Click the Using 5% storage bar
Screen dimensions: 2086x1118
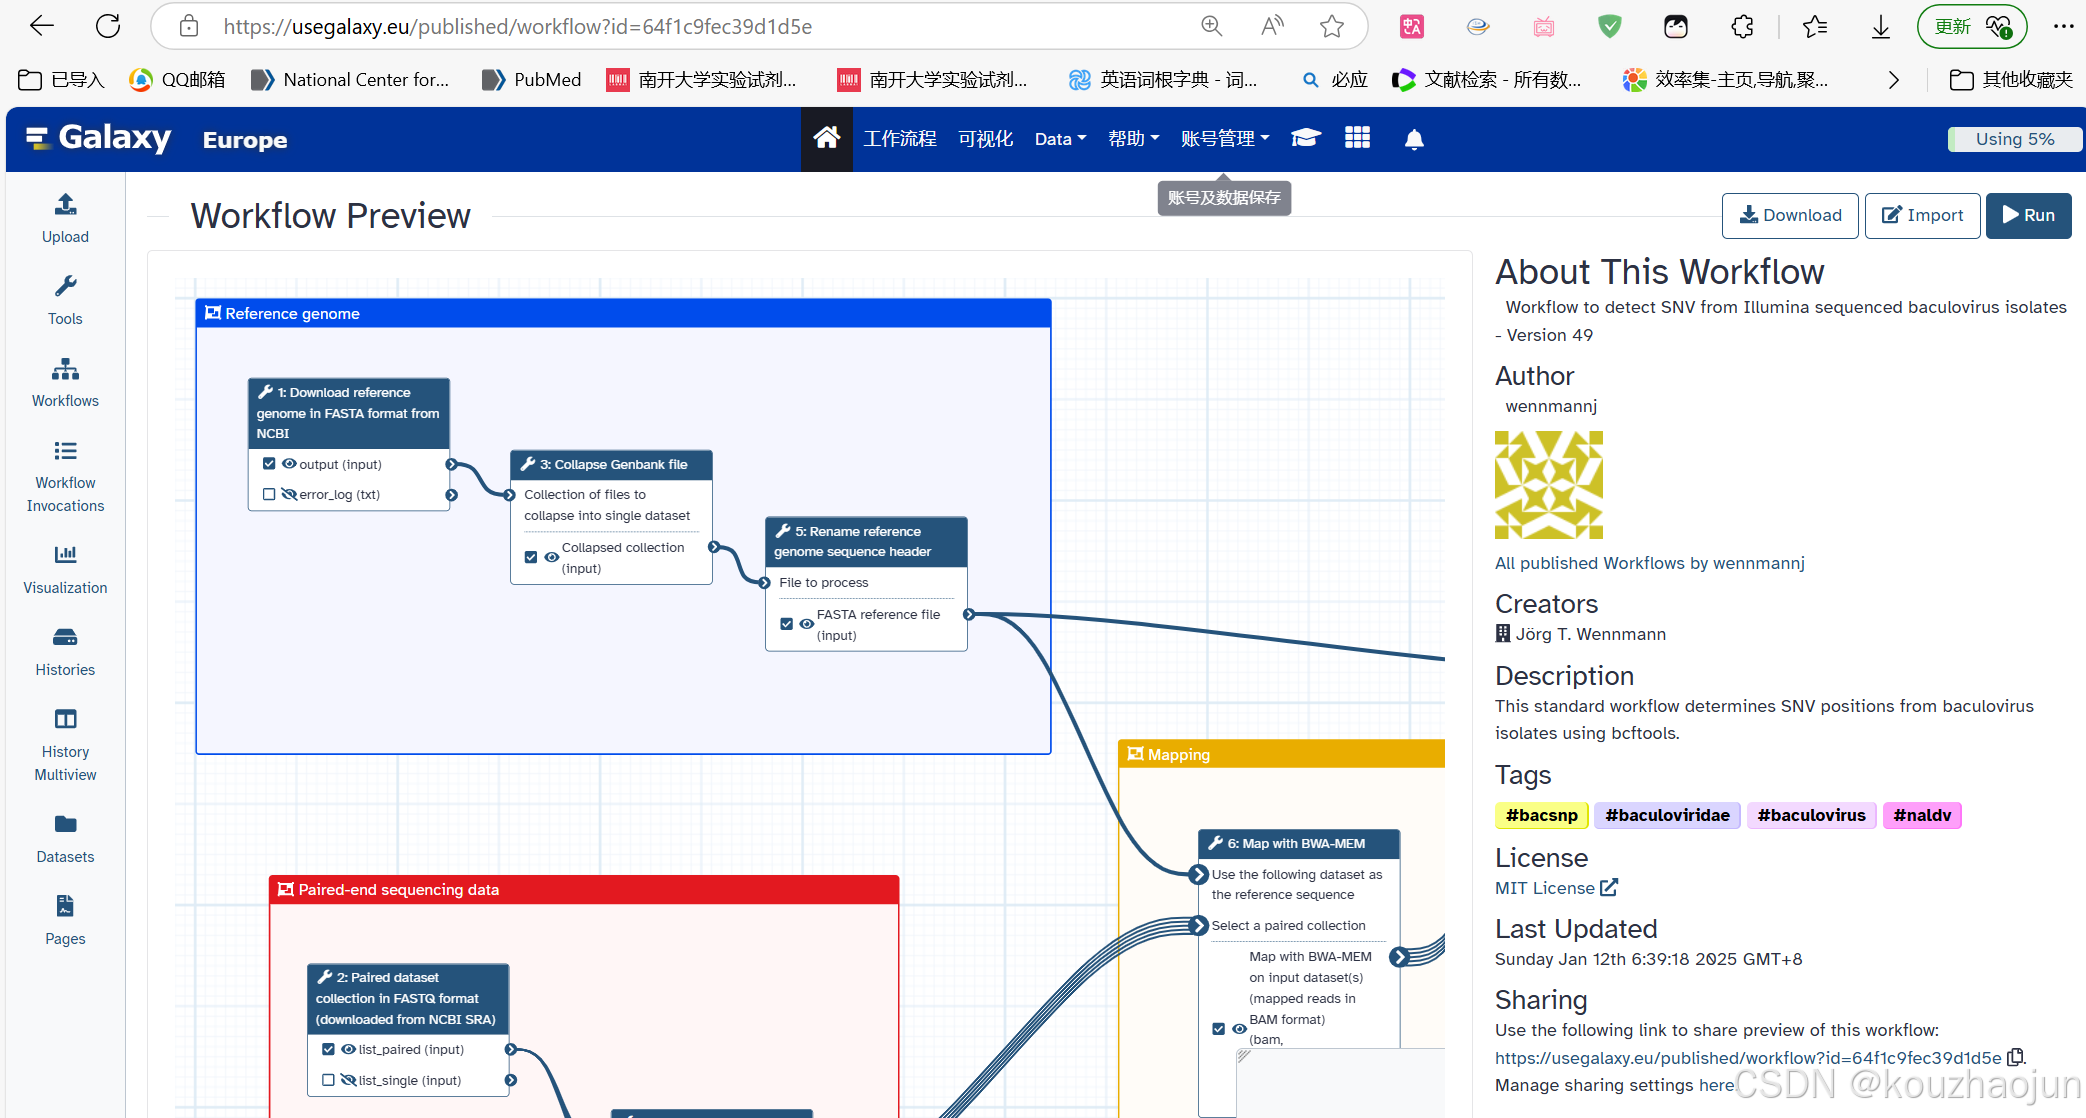pyautogui.click(x=2014, y=139)
